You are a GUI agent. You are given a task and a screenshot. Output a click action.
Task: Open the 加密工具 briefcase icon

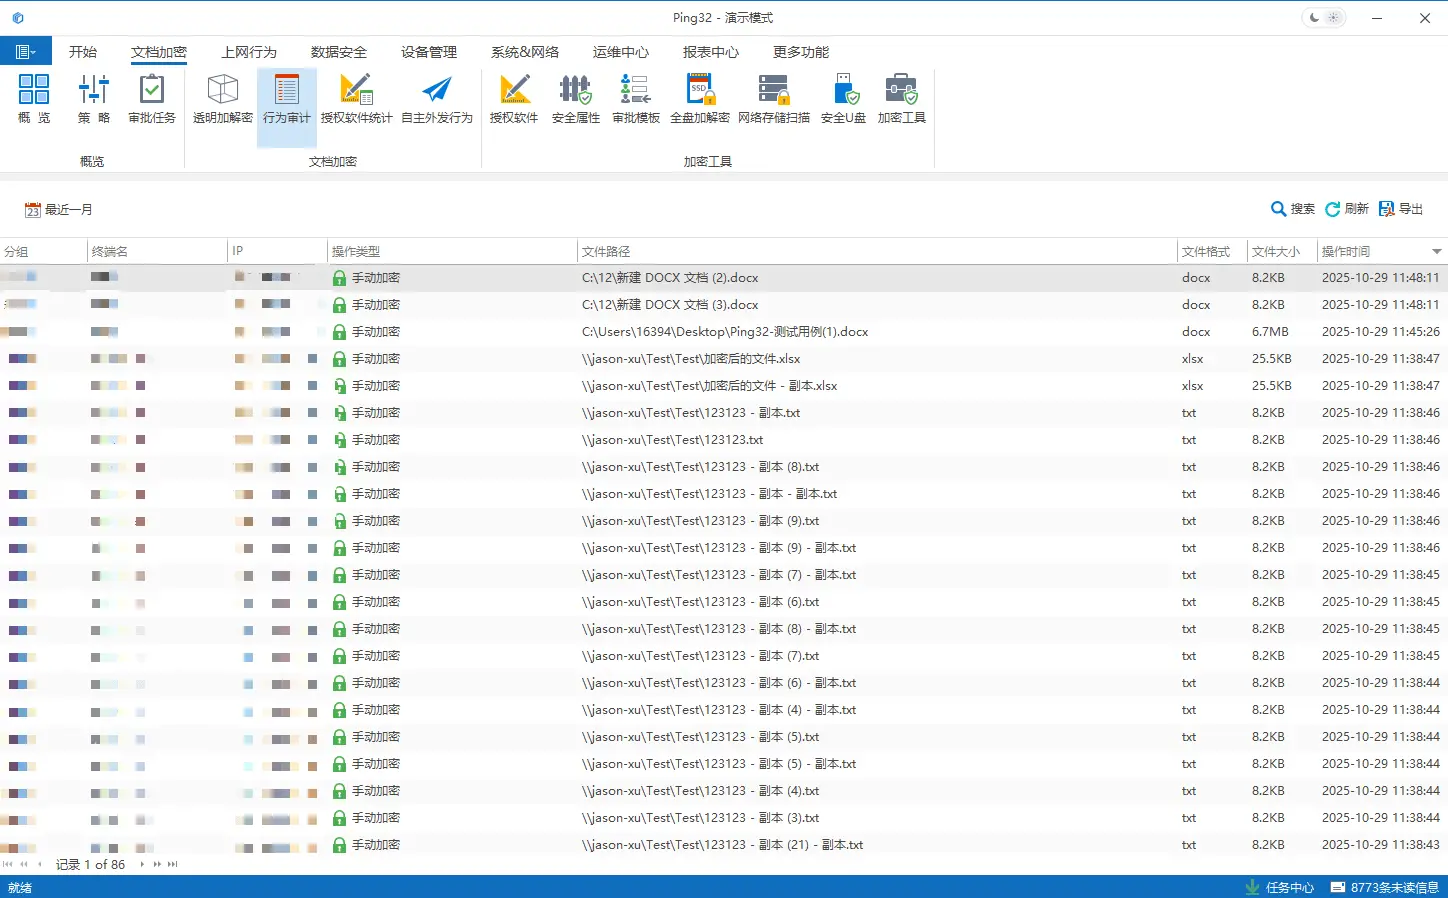902,98
